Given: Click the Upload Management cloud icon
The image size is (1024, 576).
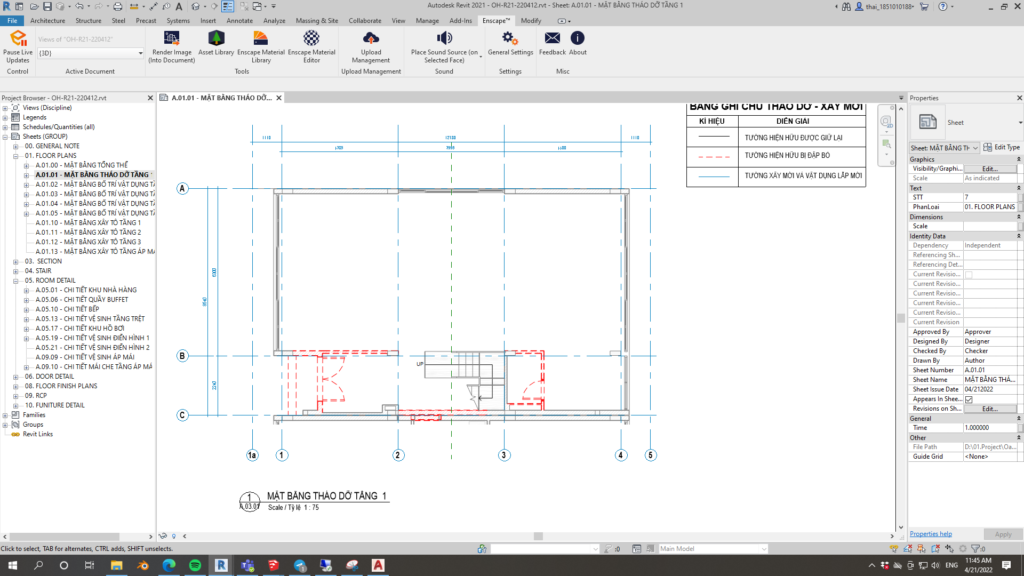Looking at the screenshot, I should pyautogui.click(x=370, y=38).
